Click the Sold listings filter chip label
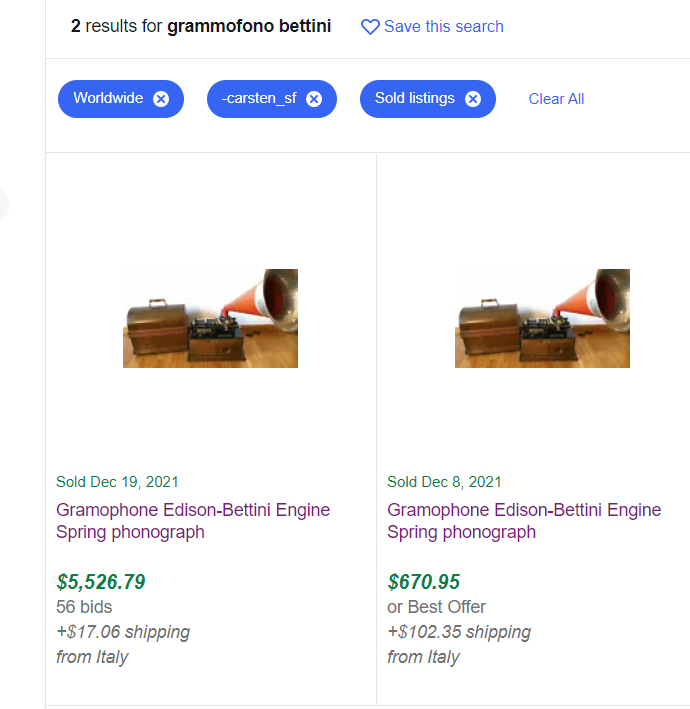Image resolution: width=690 pixels, height=709 pixels. 414,99
